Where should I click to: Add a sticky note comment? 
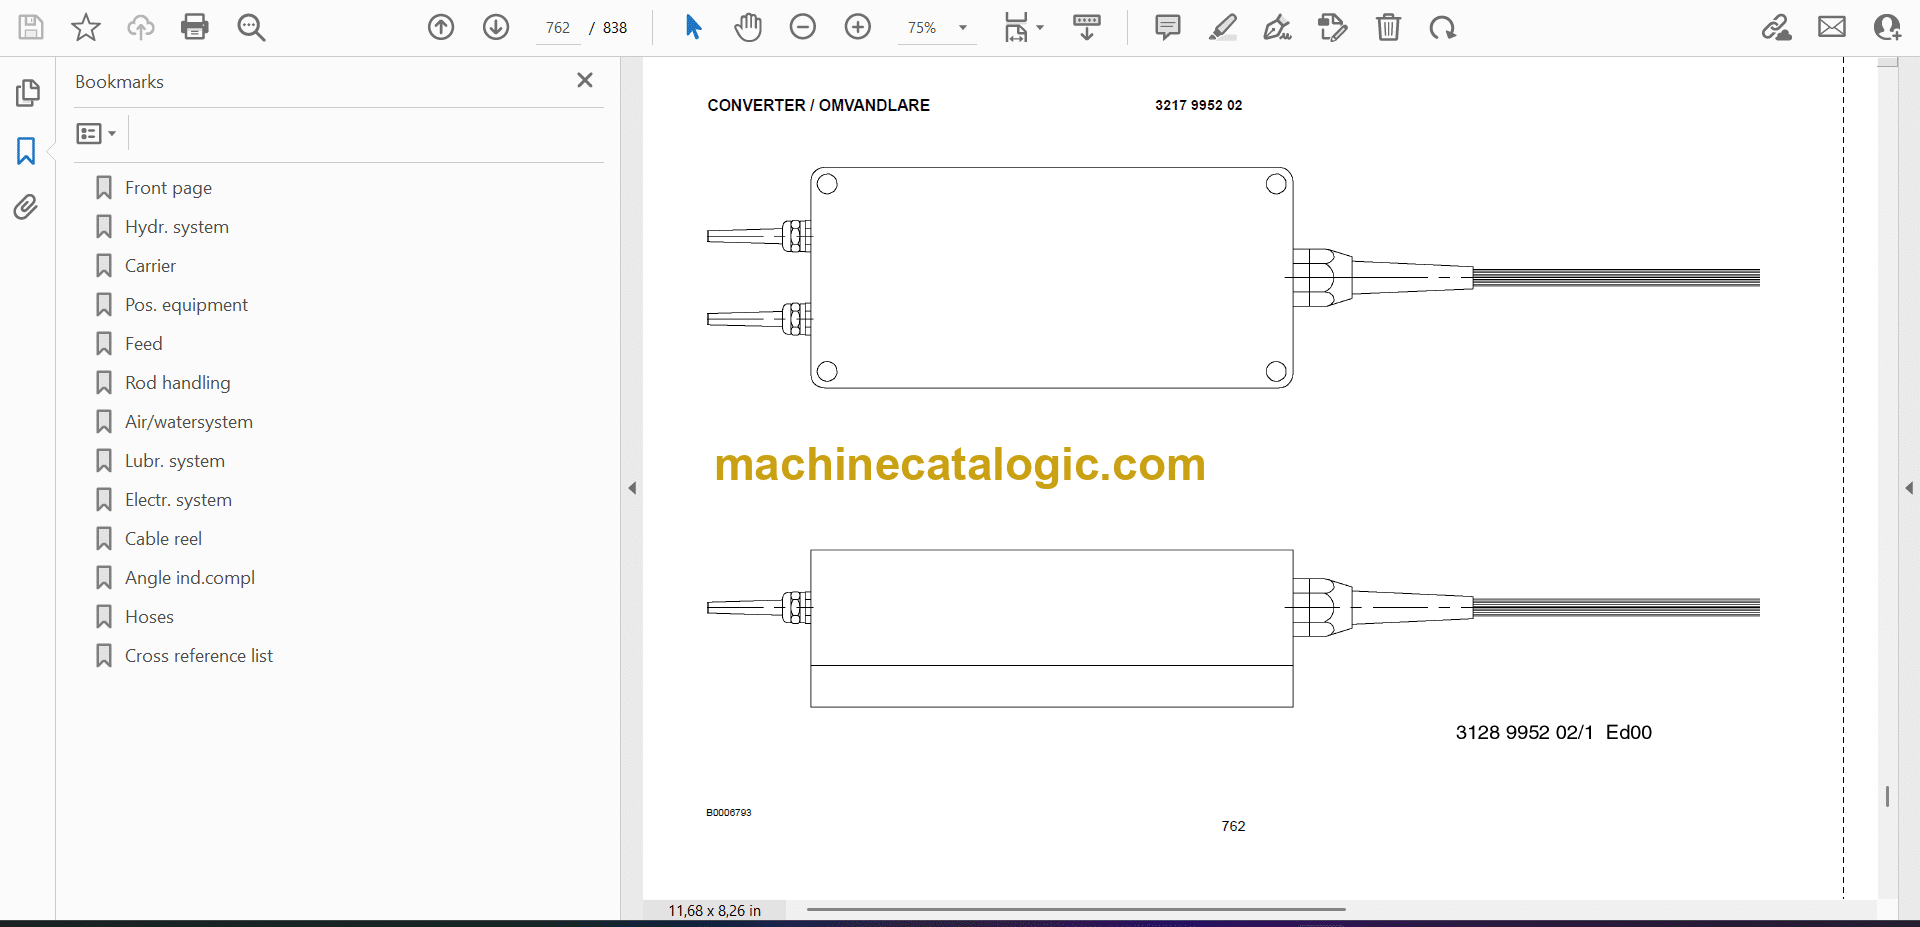point(1167,27)
